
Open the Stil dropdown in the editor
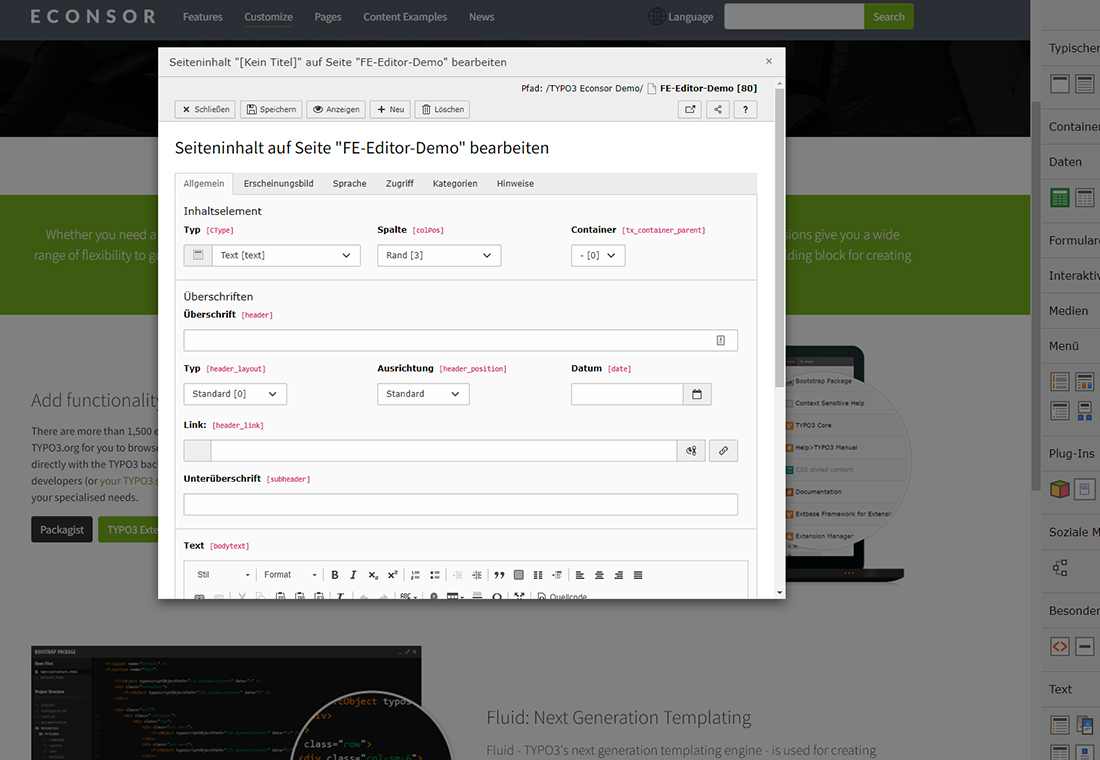pos(222,575)
